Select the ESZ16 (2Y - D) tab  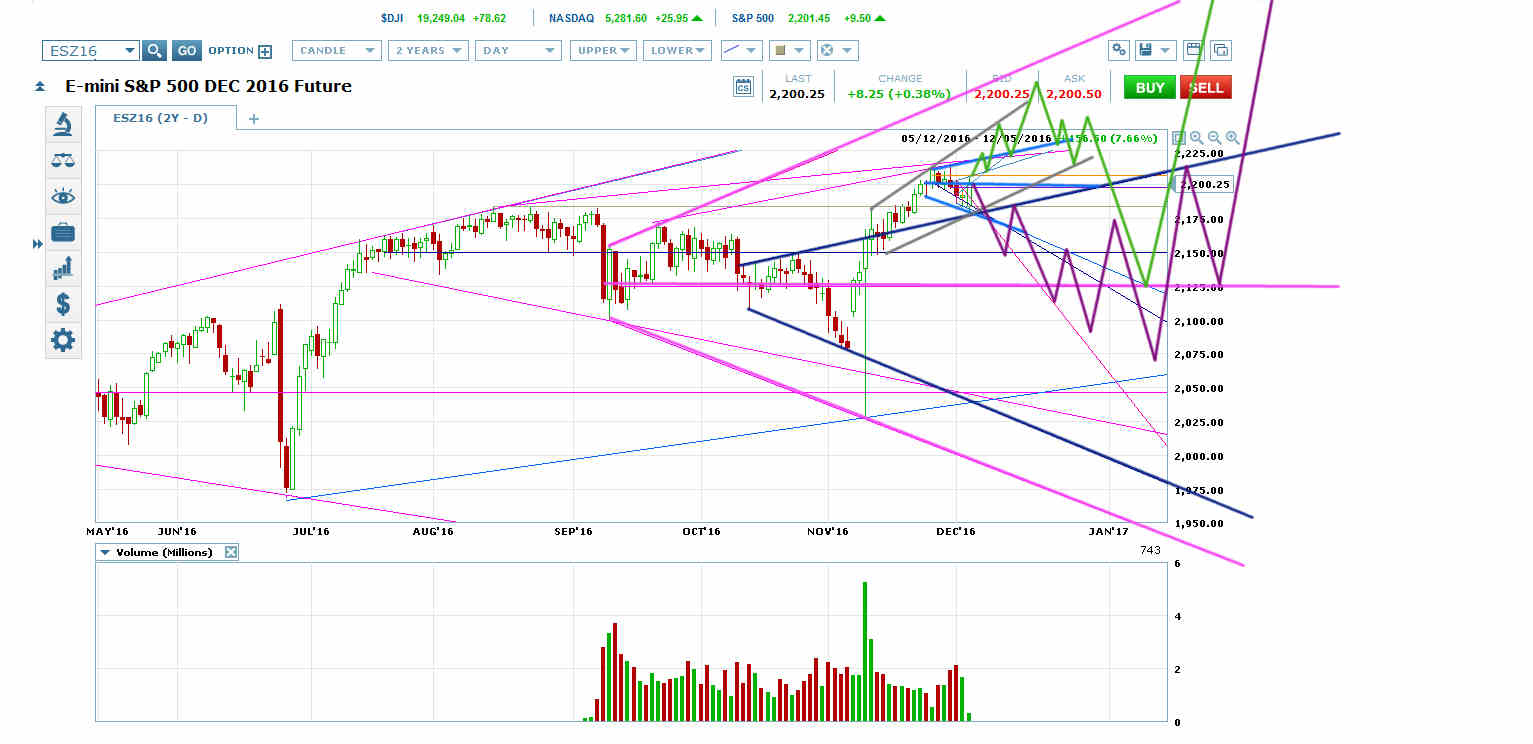(166, 118)
